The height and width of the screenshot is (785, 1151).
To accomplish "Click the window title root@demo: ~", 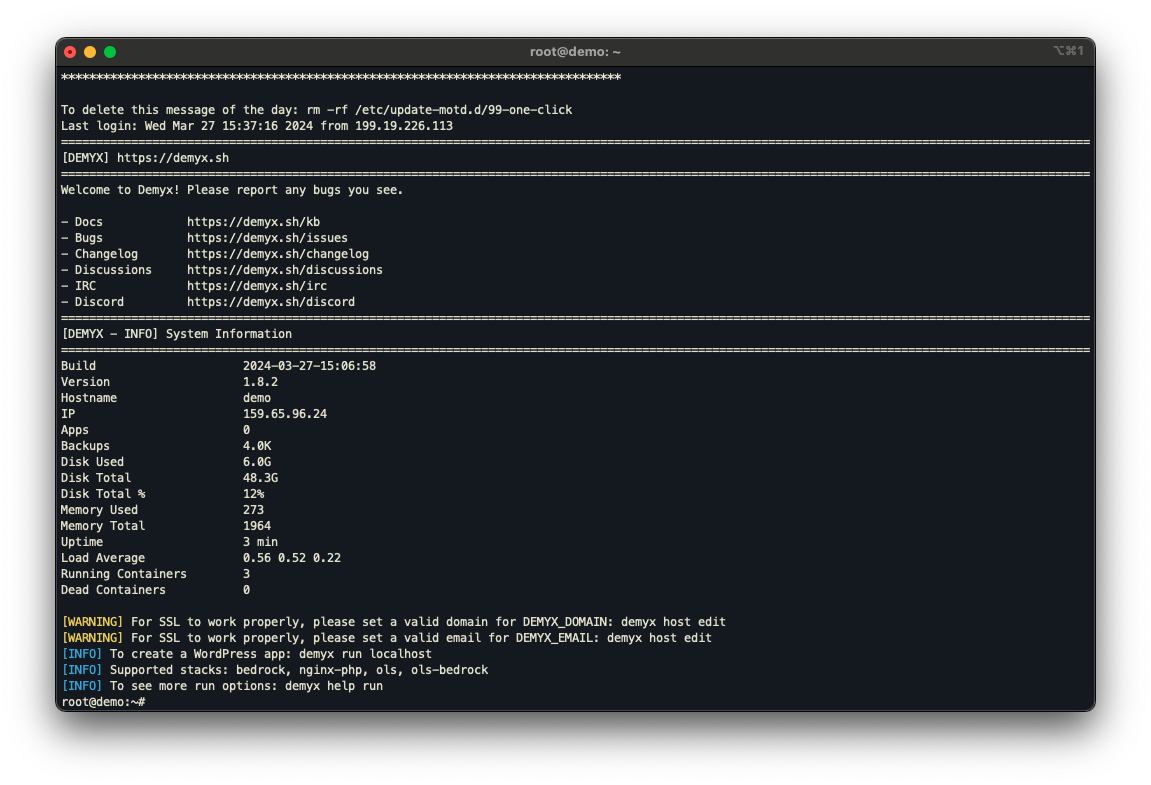I will point(575,52).
